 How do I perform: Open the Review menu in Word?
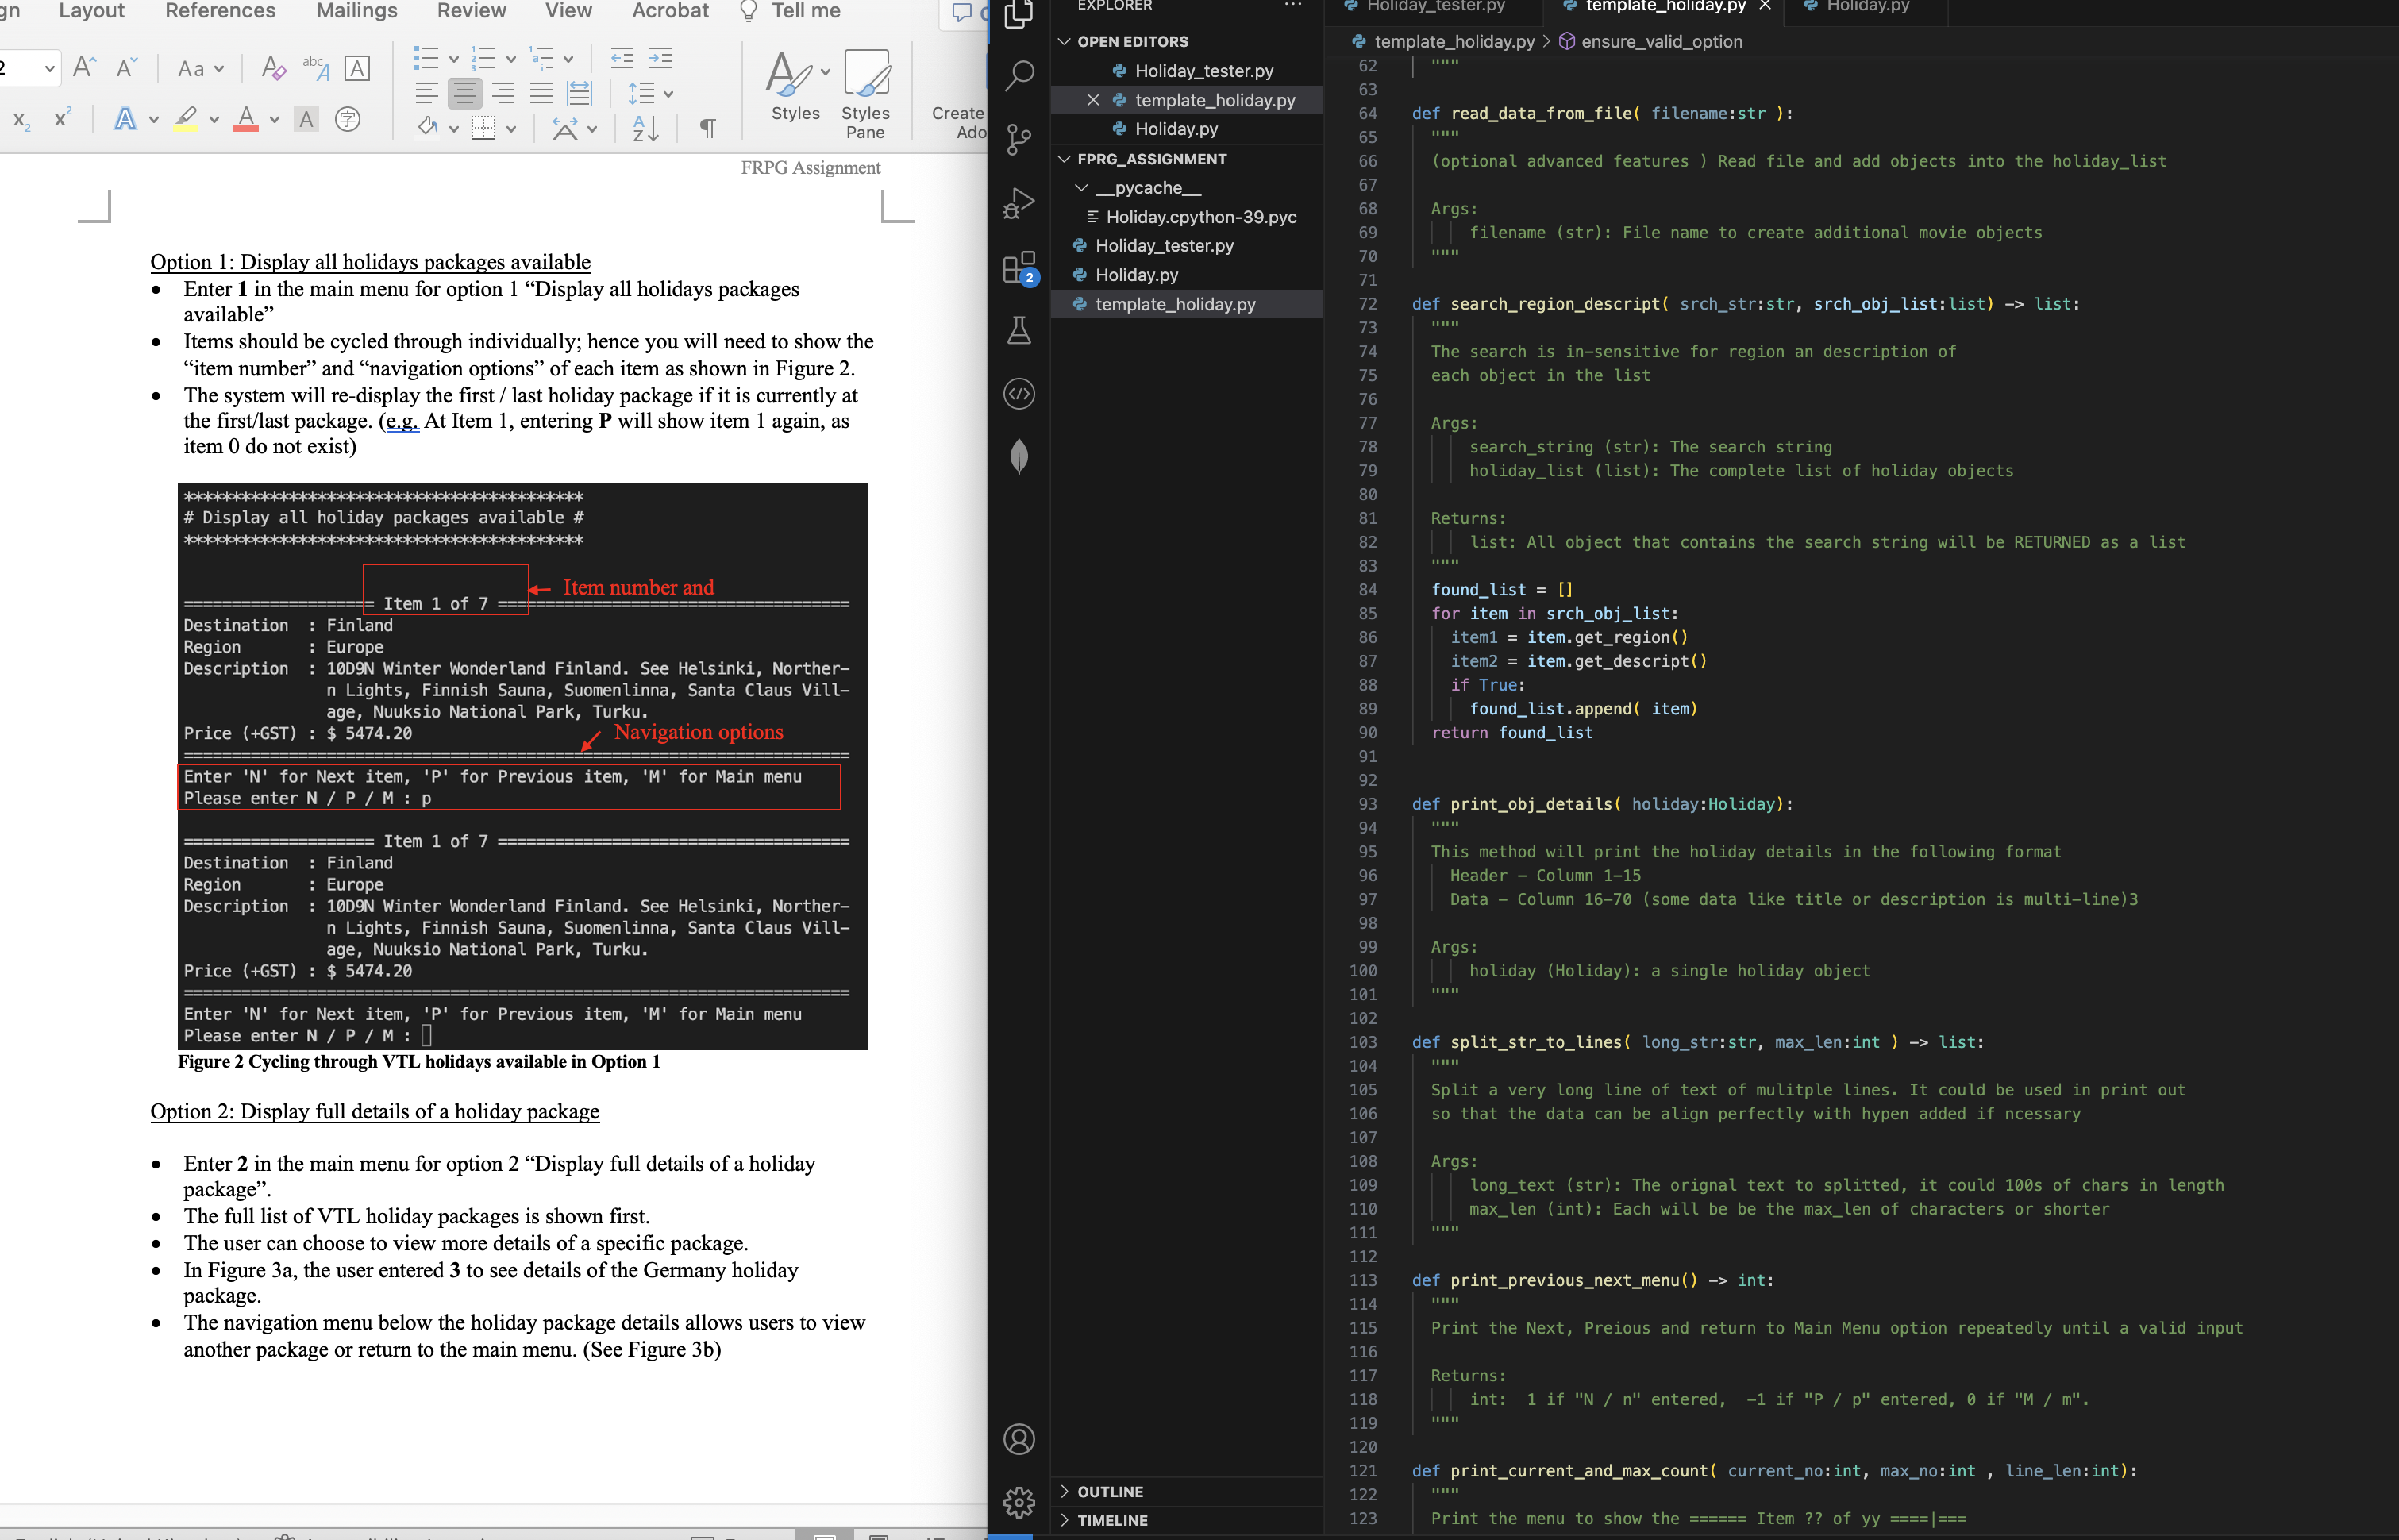[471, 11]
